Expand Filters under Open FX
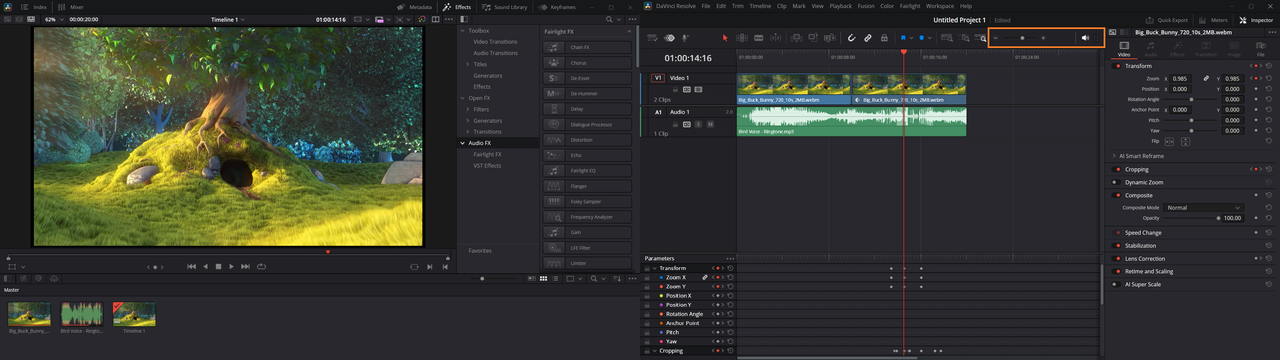Viewport: 1280px width, 360px height. pos(469,109)
